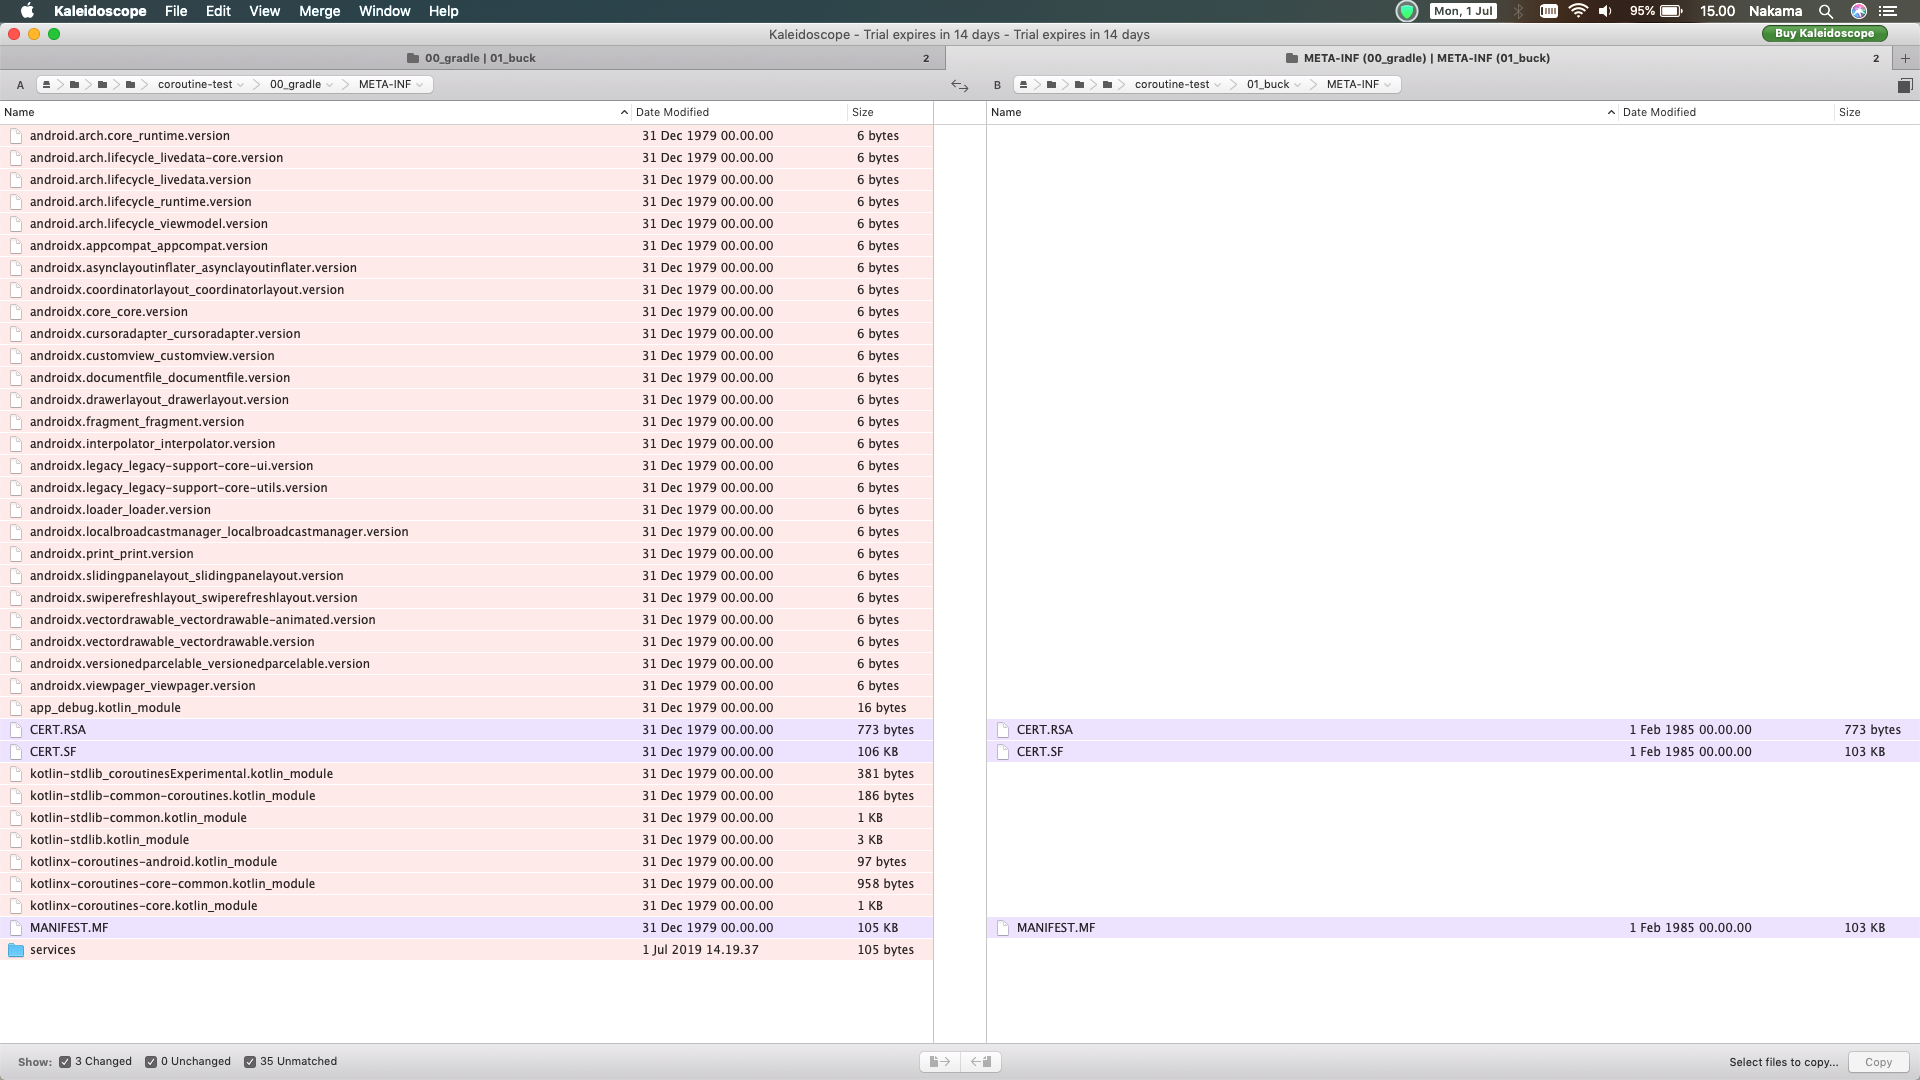The height and width of the screenshot is (1080, 1920).
Task: Click the copy to left arrow icon
Action: click(x=981, y=1062)
